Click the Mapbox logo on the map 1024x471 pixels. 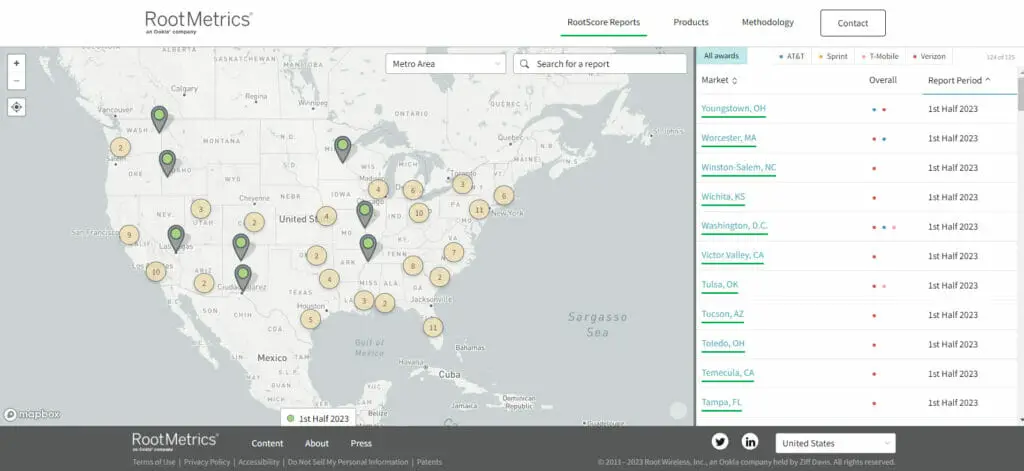pyautogui.click(x=33, y=414)
